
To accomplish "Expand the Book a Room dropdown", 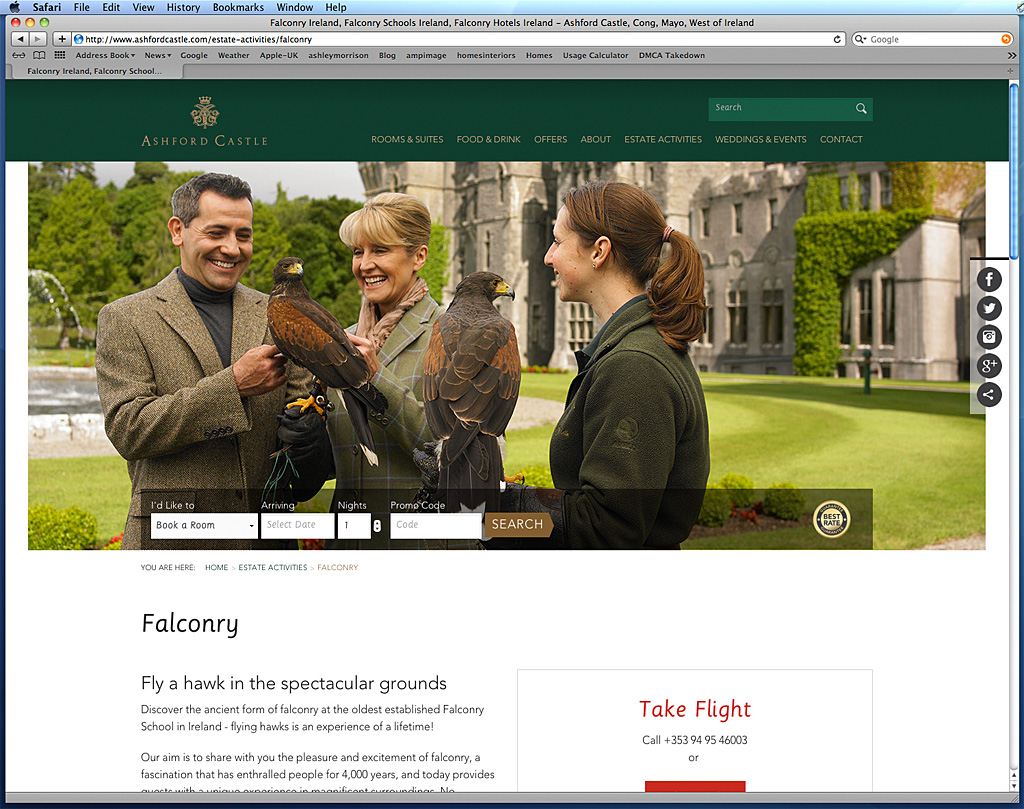I will coord(204,525).
